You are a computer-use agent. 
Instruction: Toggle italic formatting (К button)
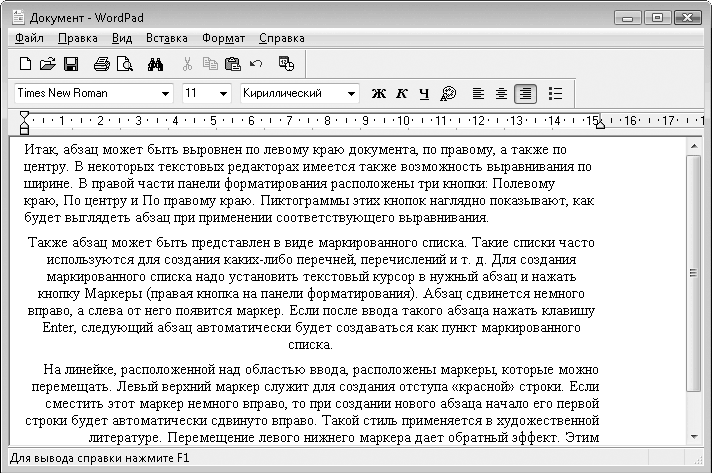(402, 93)
